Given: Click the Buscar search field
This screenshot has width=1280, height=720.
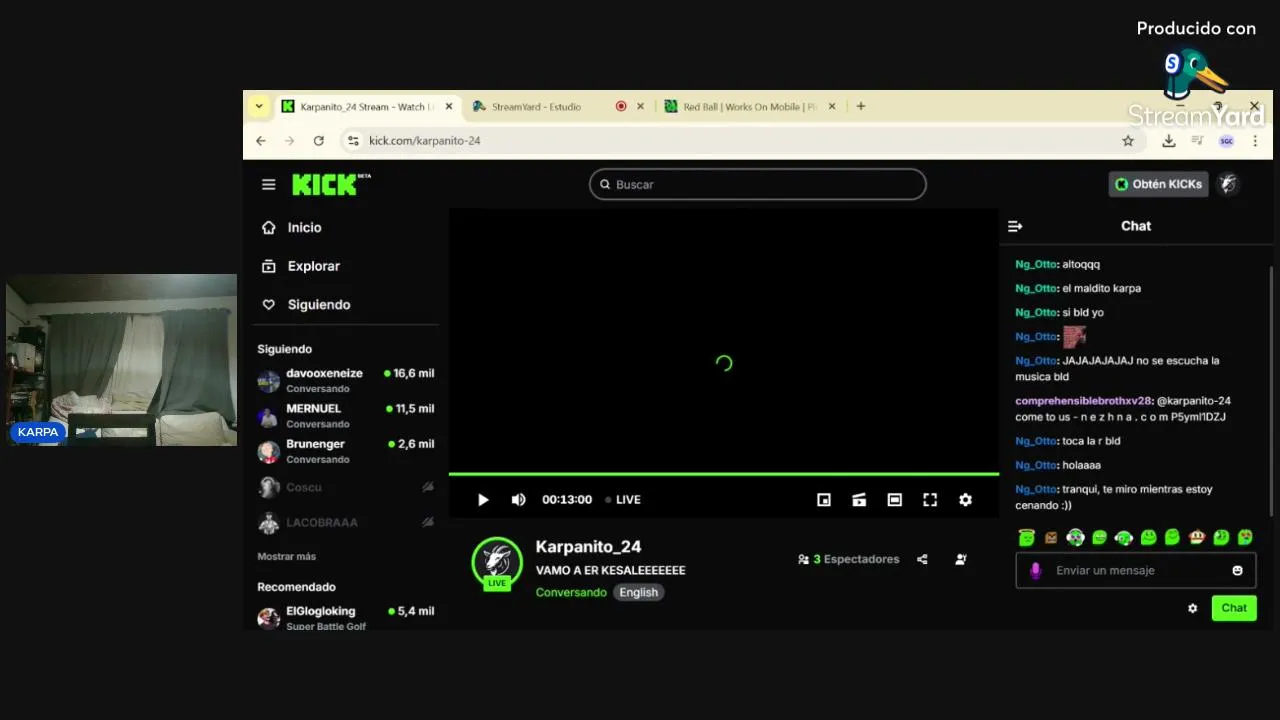Looking at the screenshot, I should click(758, 184).
